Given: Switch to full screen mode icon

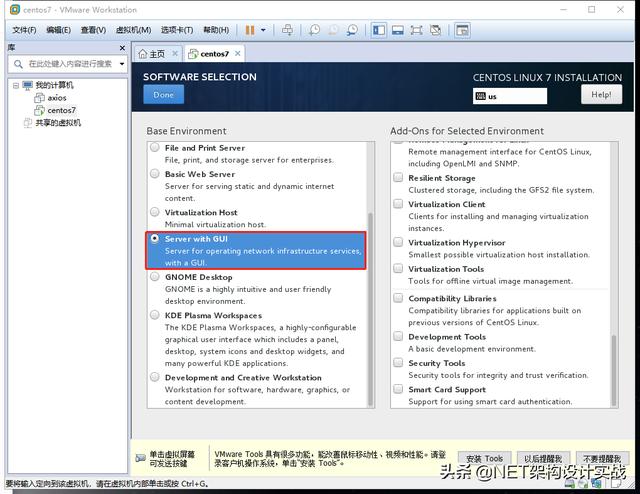Looking at the screenshot, I should tap(416, 30).
